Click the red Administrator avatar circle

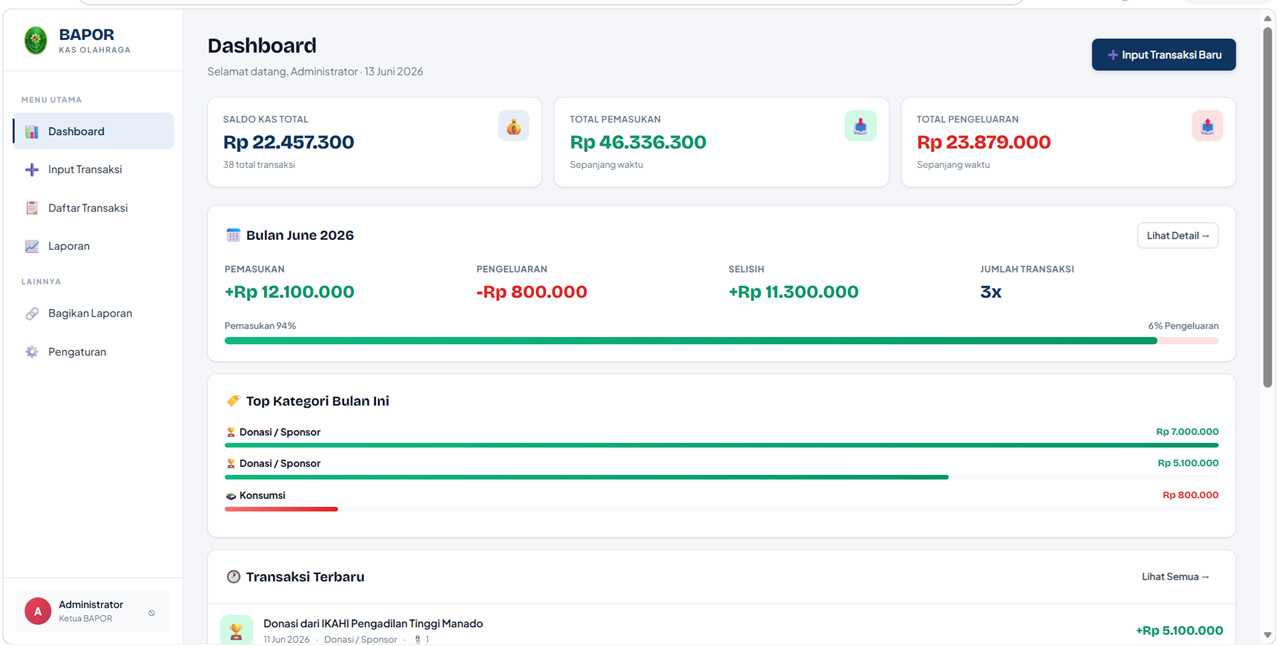tap(38, 611)
